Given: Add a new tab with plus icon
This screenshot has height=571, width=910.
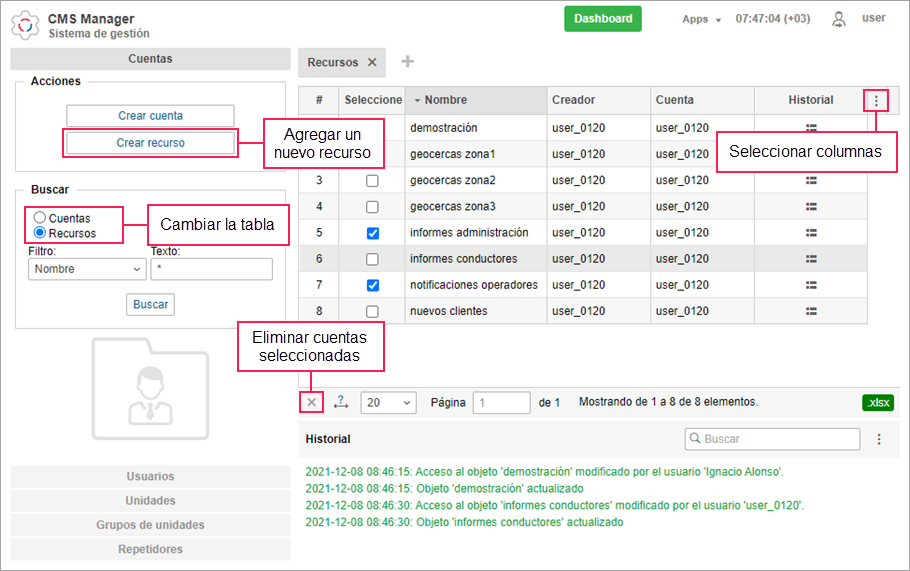Looking at the screenshot, I should coord(408,61).
